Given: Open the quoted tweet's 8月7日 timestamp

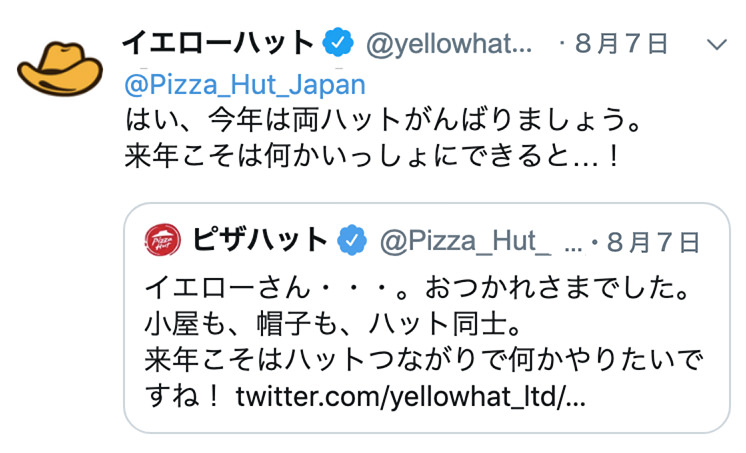Looking at the screenshot, I should tap(653, 242).
